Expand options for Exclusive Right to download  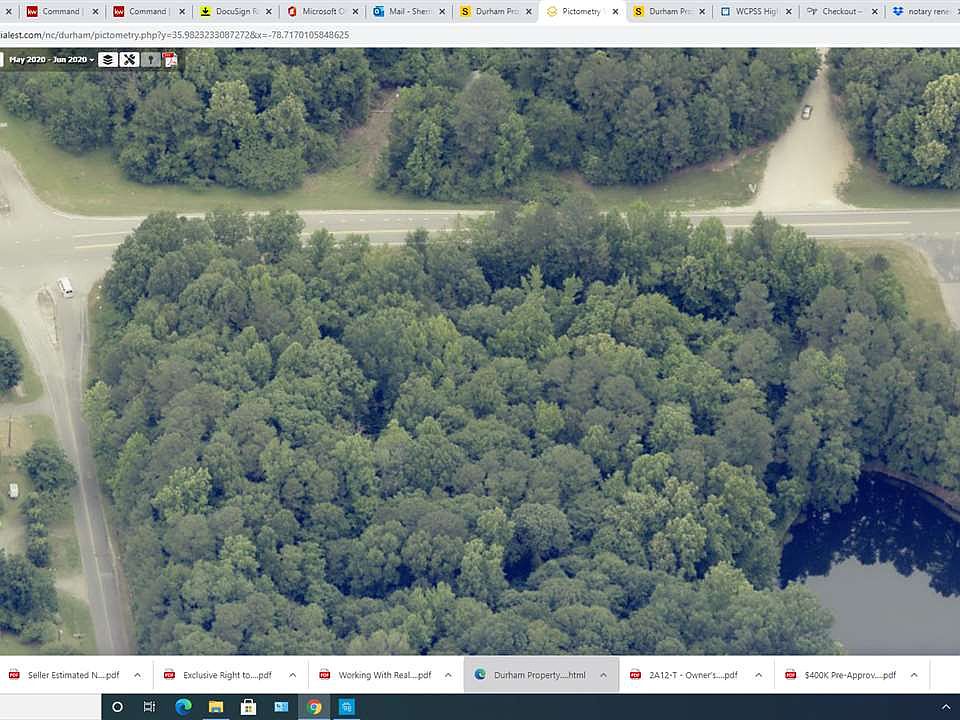point(293,675)
